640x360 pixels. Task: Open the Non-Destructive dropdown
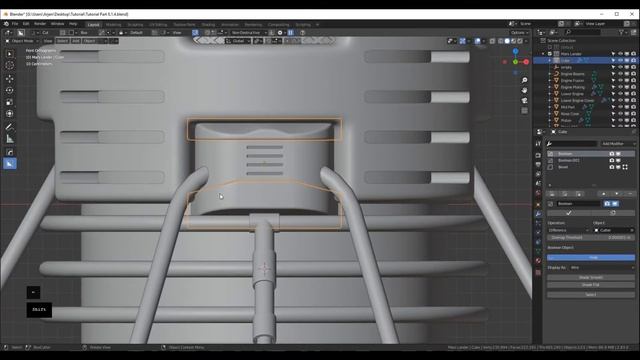(x=249, y=33)
